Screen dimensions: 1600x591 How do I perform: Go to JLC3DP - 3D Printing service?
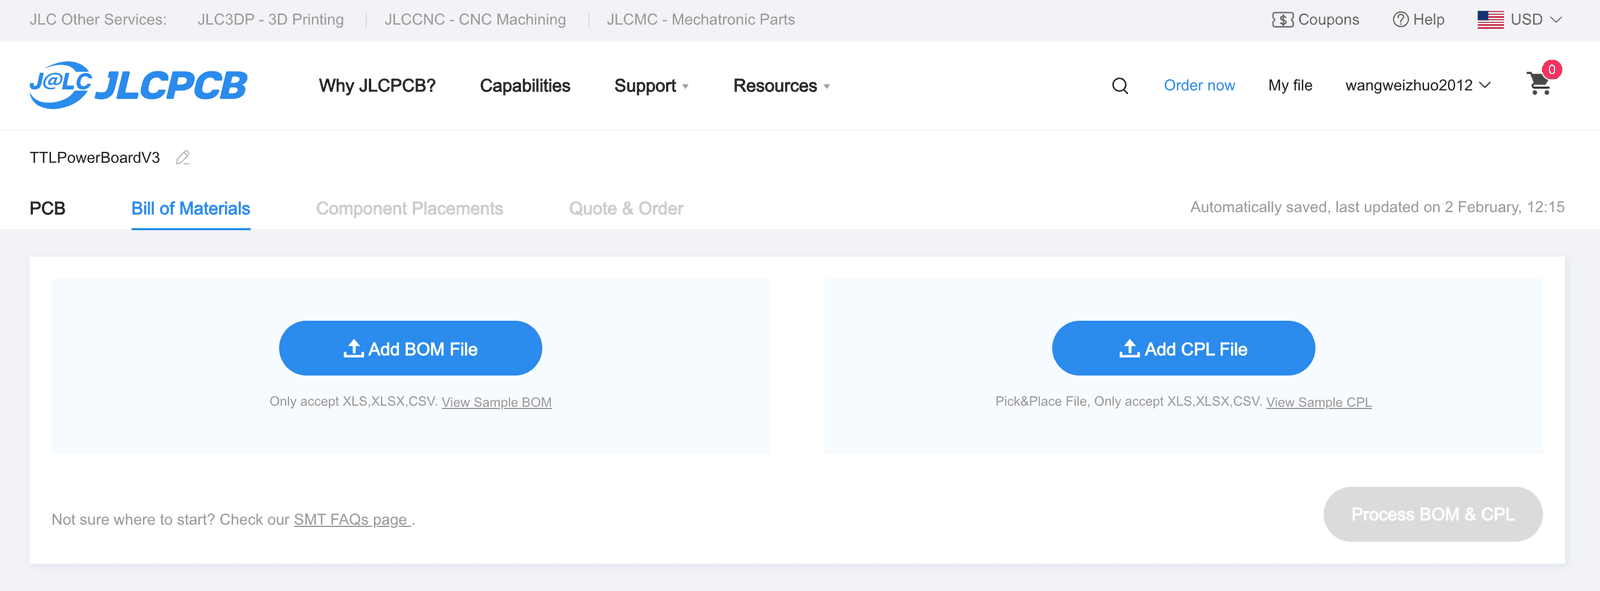[x=271, y=19]
